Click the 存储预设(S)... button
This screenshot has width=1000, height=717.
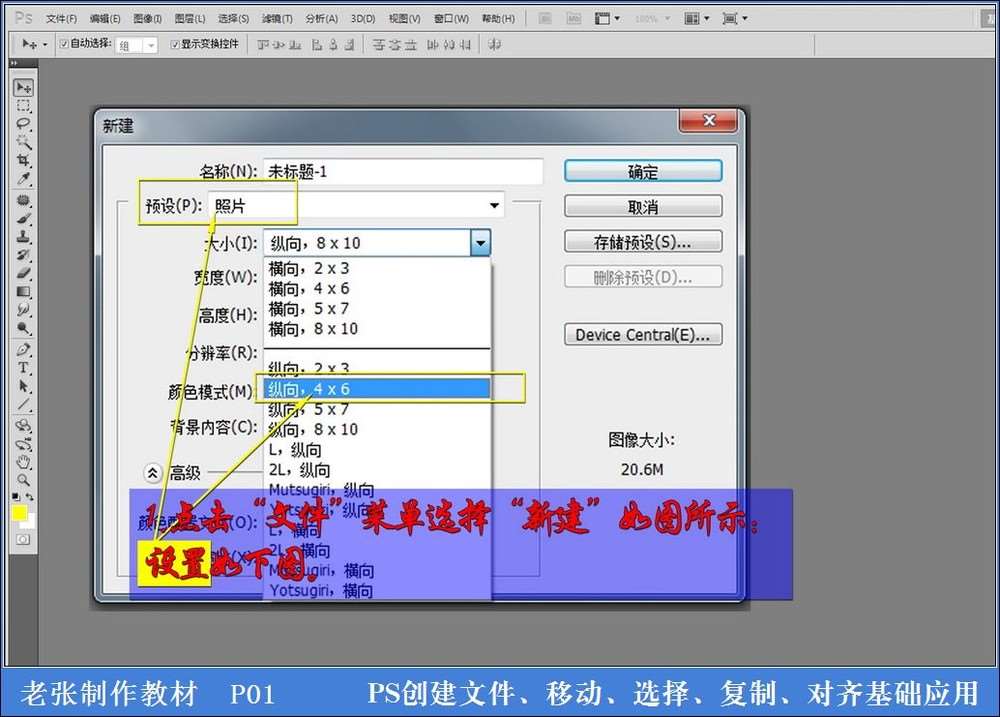(x=643, y=242)
